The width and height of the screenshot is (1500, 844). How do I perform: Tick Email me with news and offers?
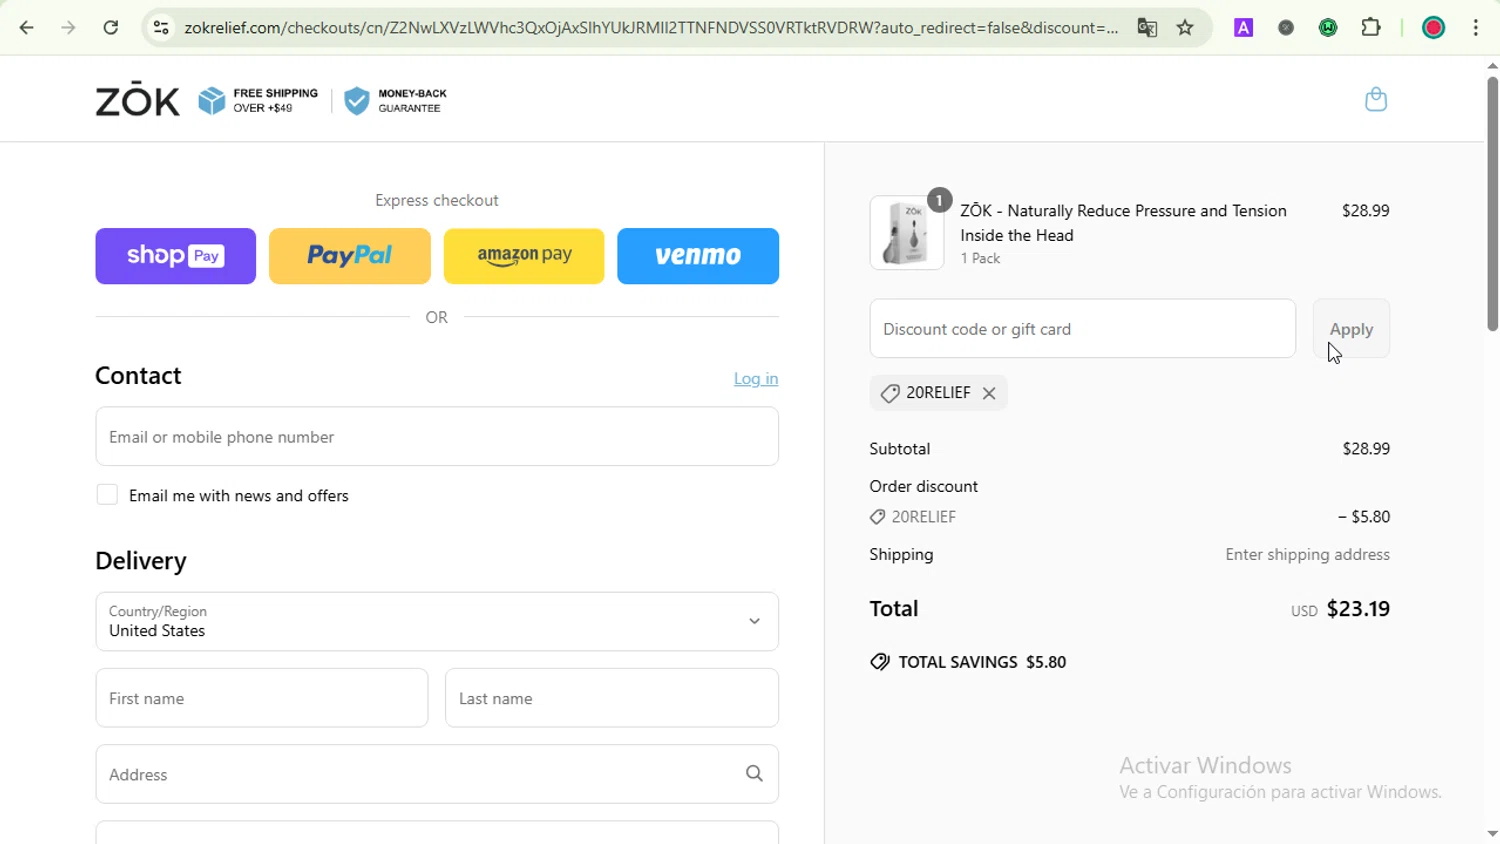[107, 495]
